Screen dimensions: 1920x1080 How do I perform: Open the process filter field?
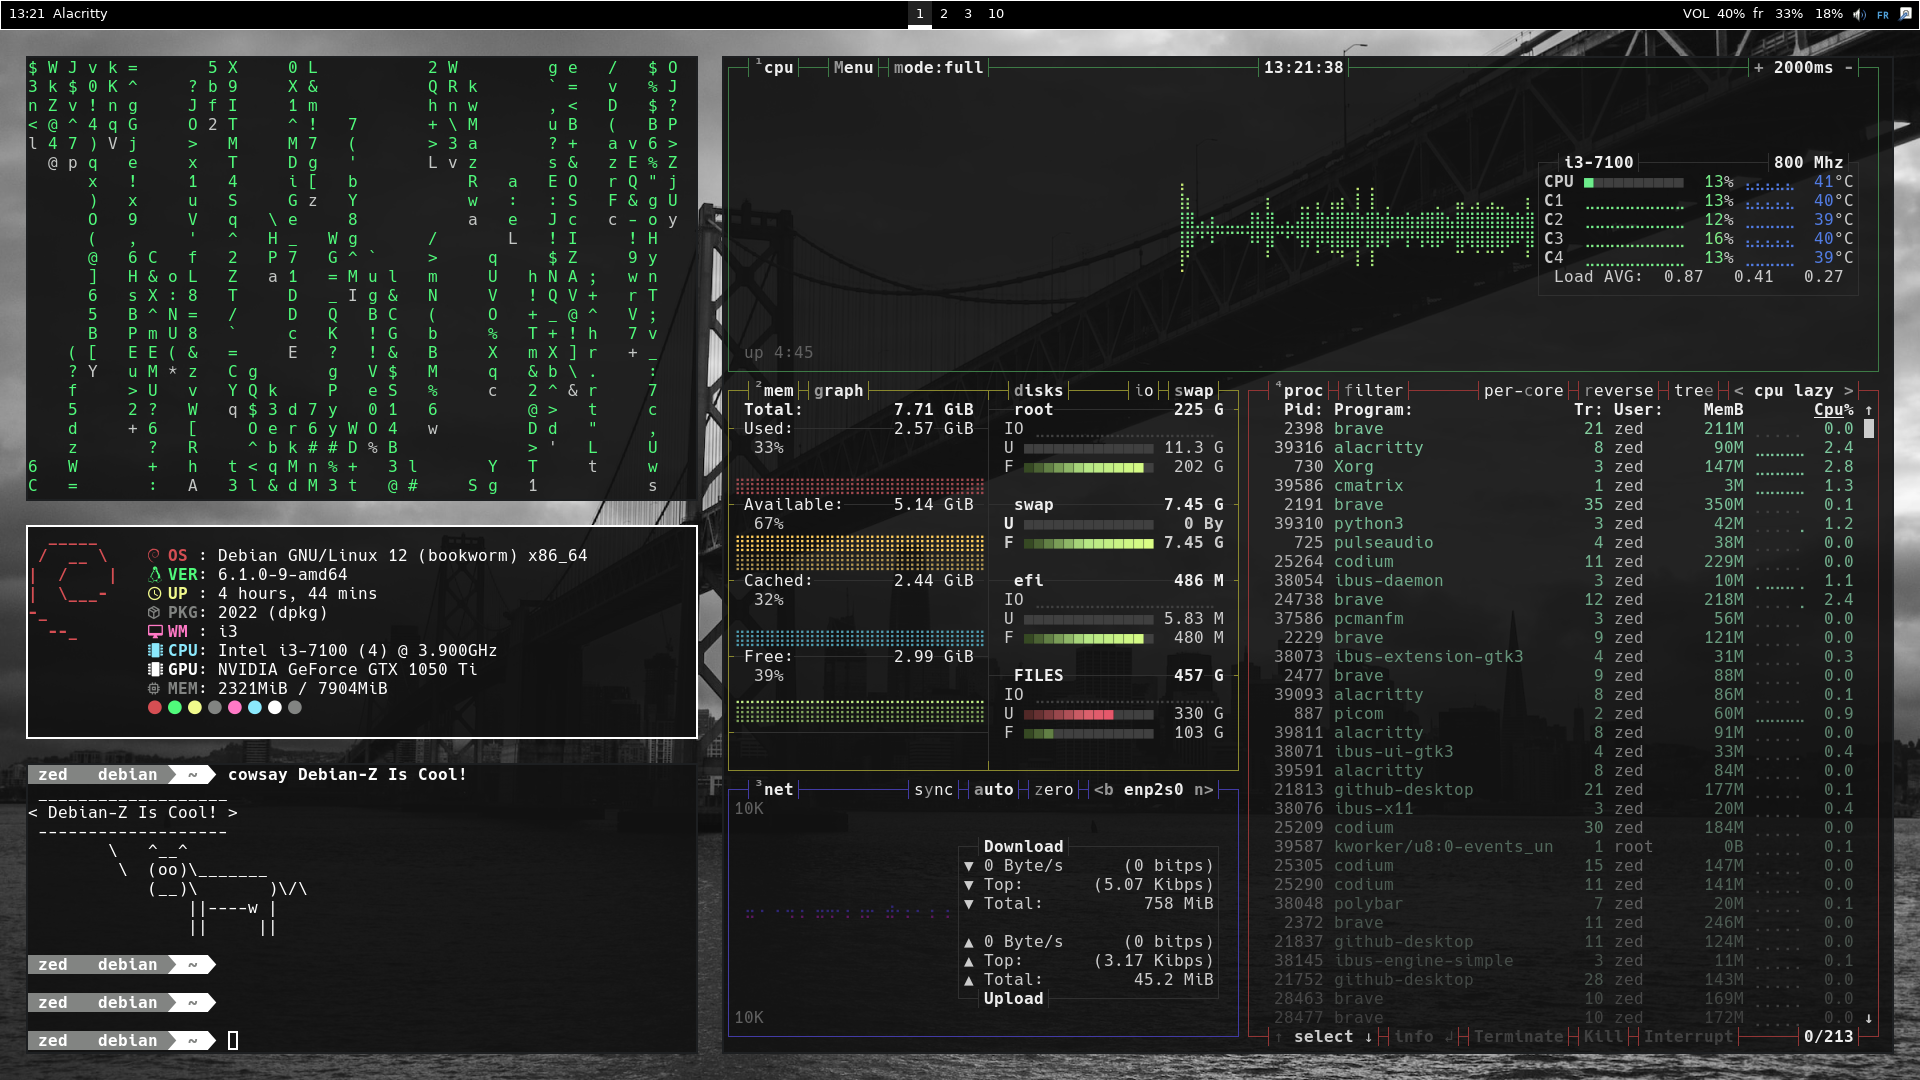click(1372, 390)
